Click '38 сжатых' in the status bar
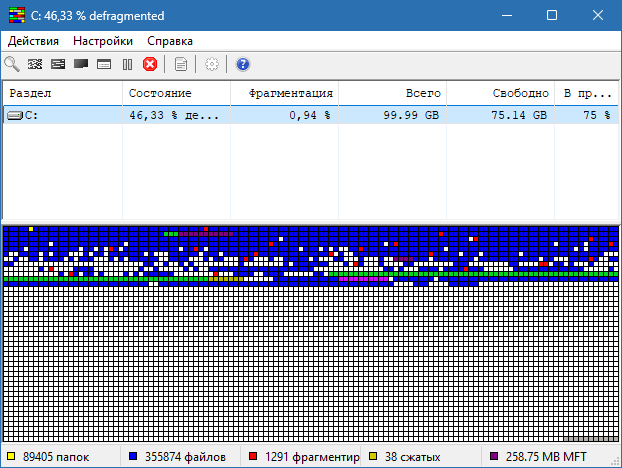Viewport: 622px width, 468px height. coord(413,457)
